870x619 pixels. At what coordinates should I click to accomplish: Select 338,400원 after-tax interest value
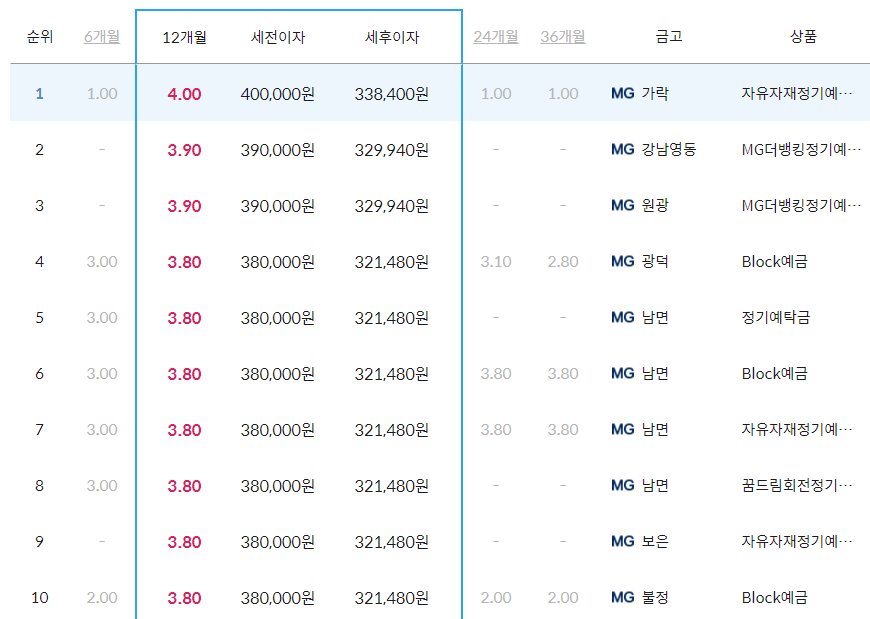(392, 94)
